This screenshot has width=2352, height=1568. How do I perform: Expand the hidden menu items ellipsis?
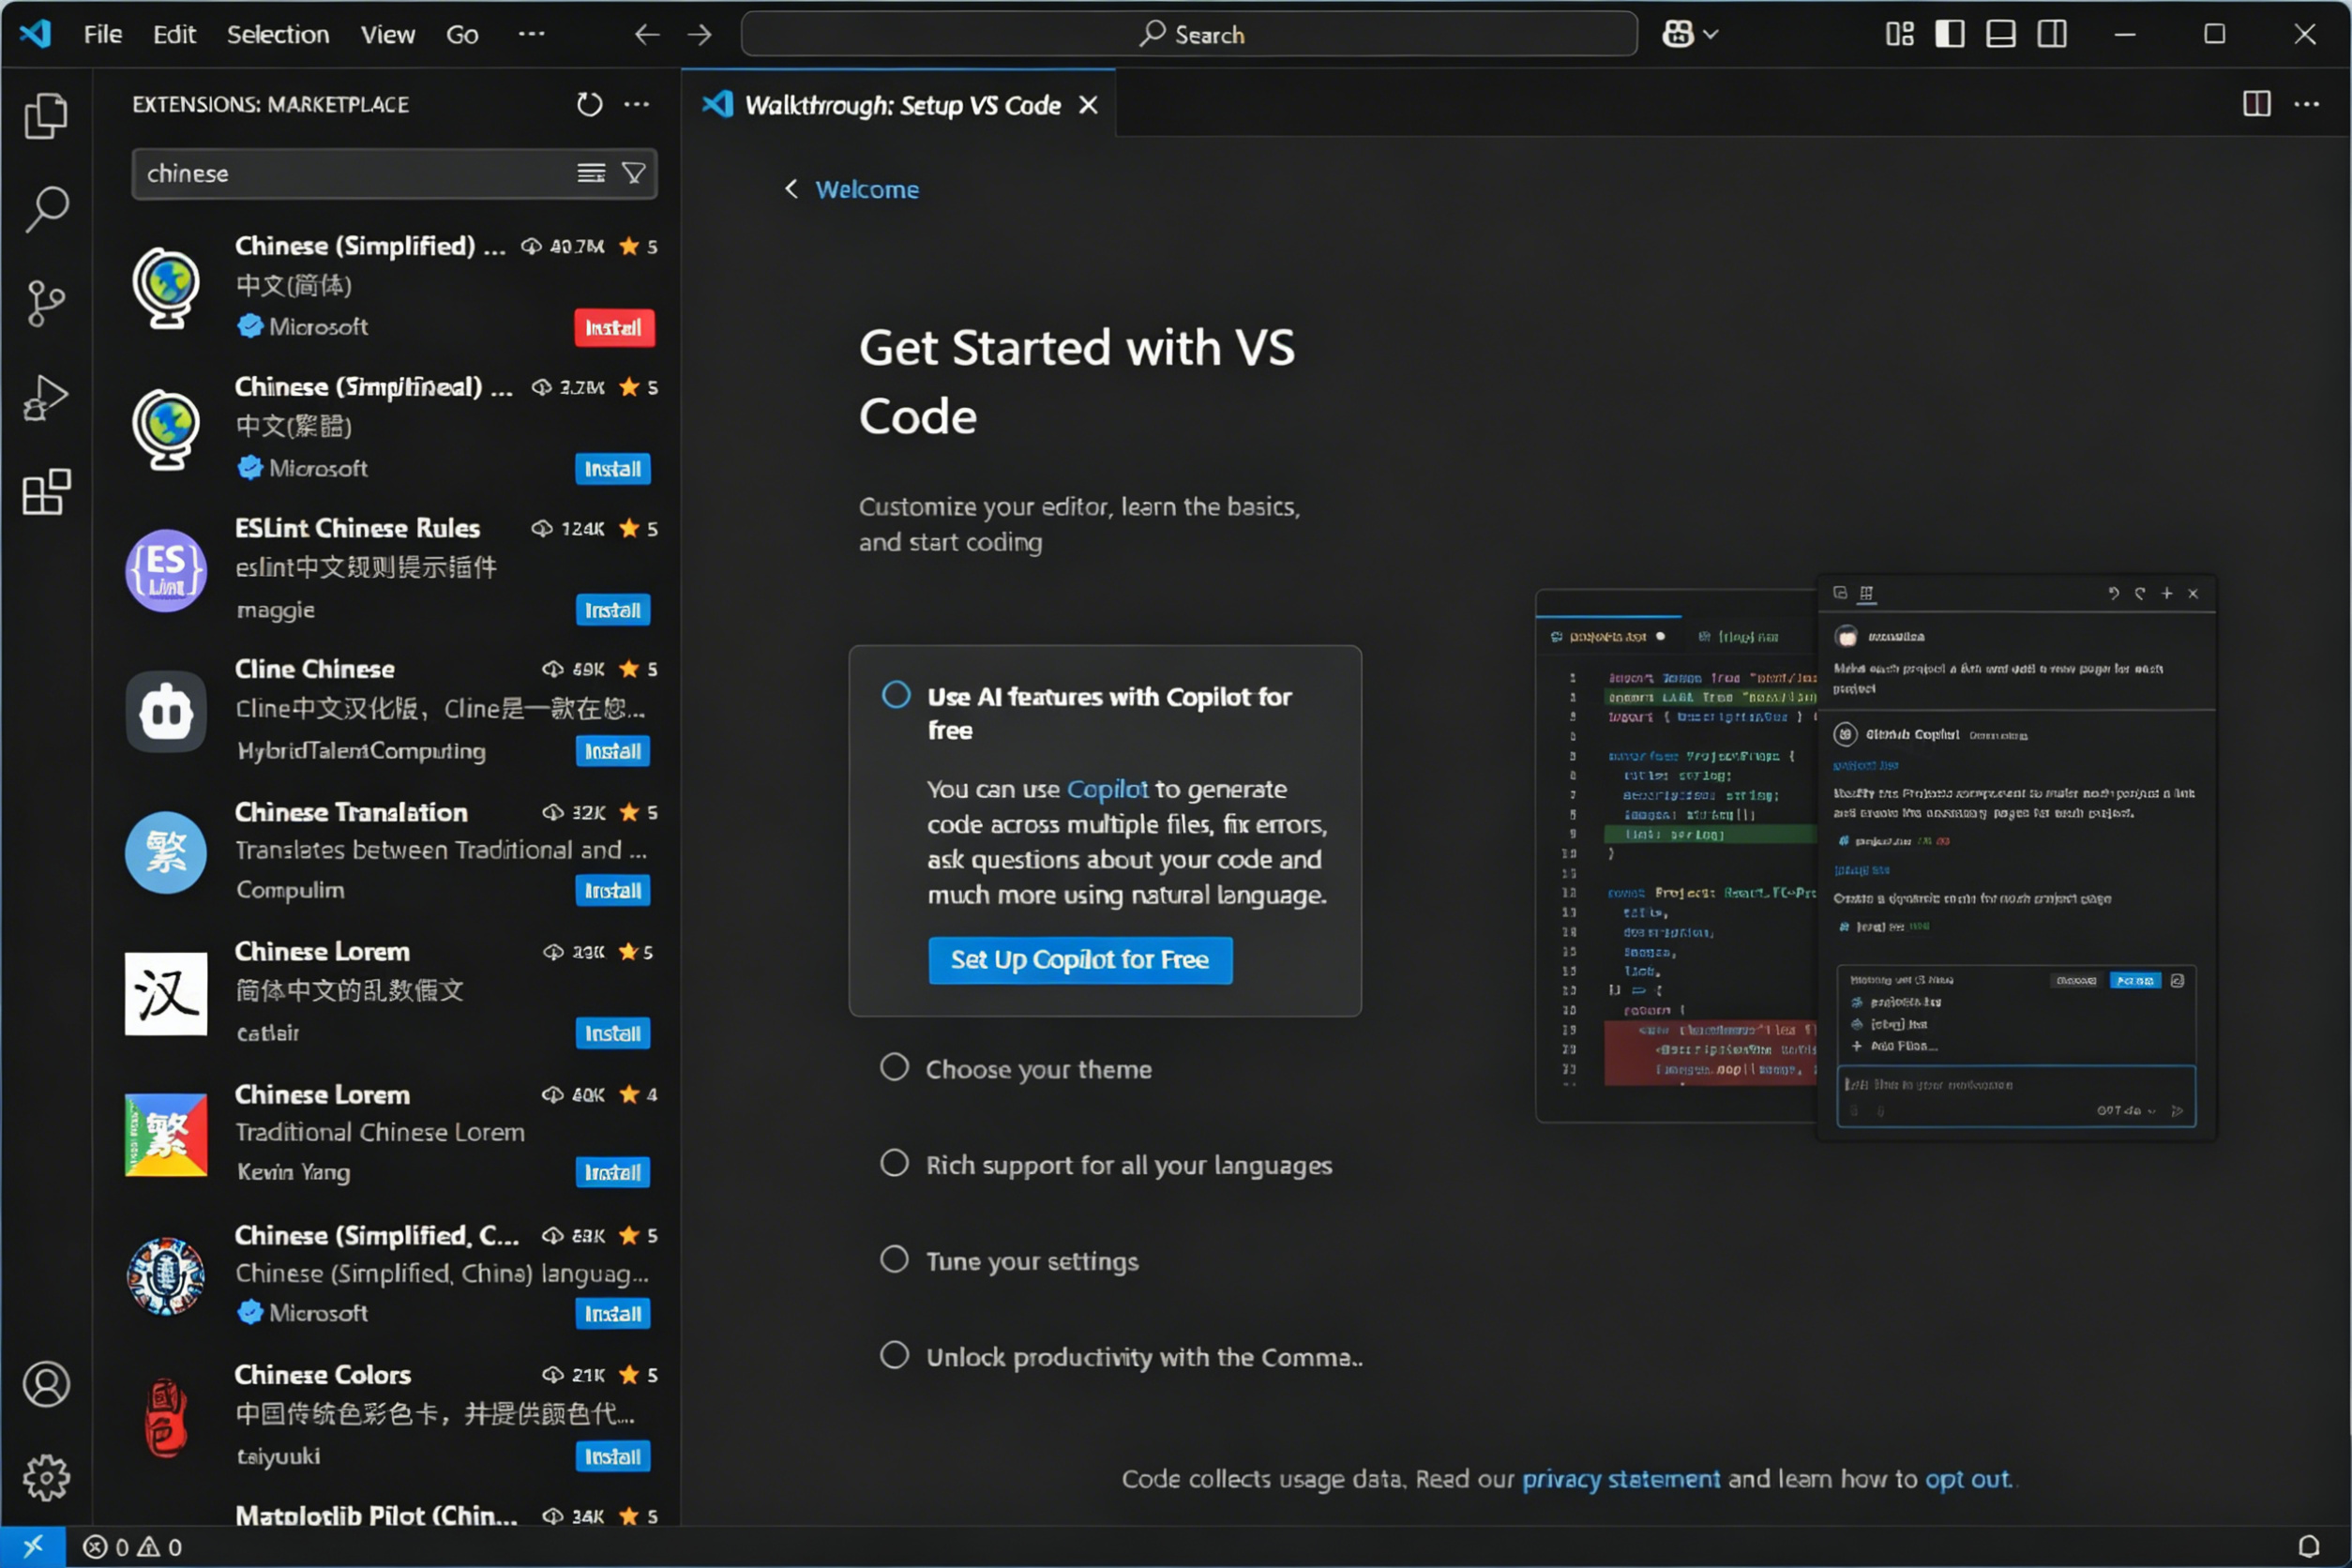point(531,35)
